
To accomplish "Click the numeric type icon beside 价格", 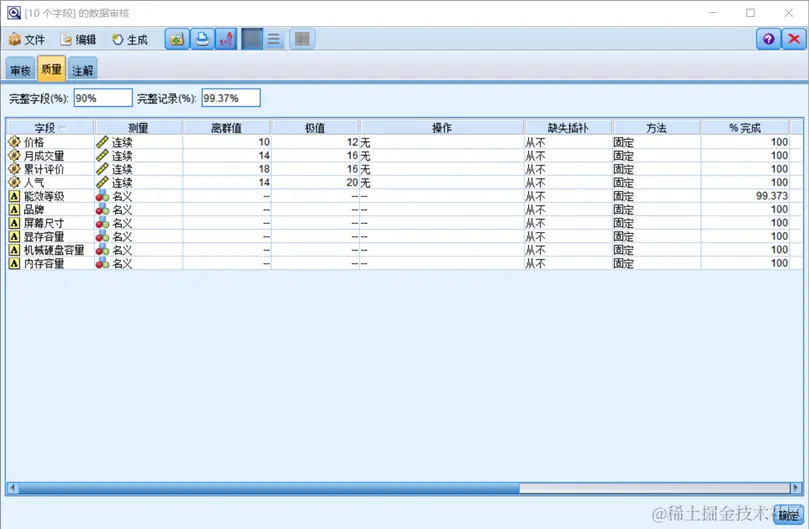I will [14, 142].
